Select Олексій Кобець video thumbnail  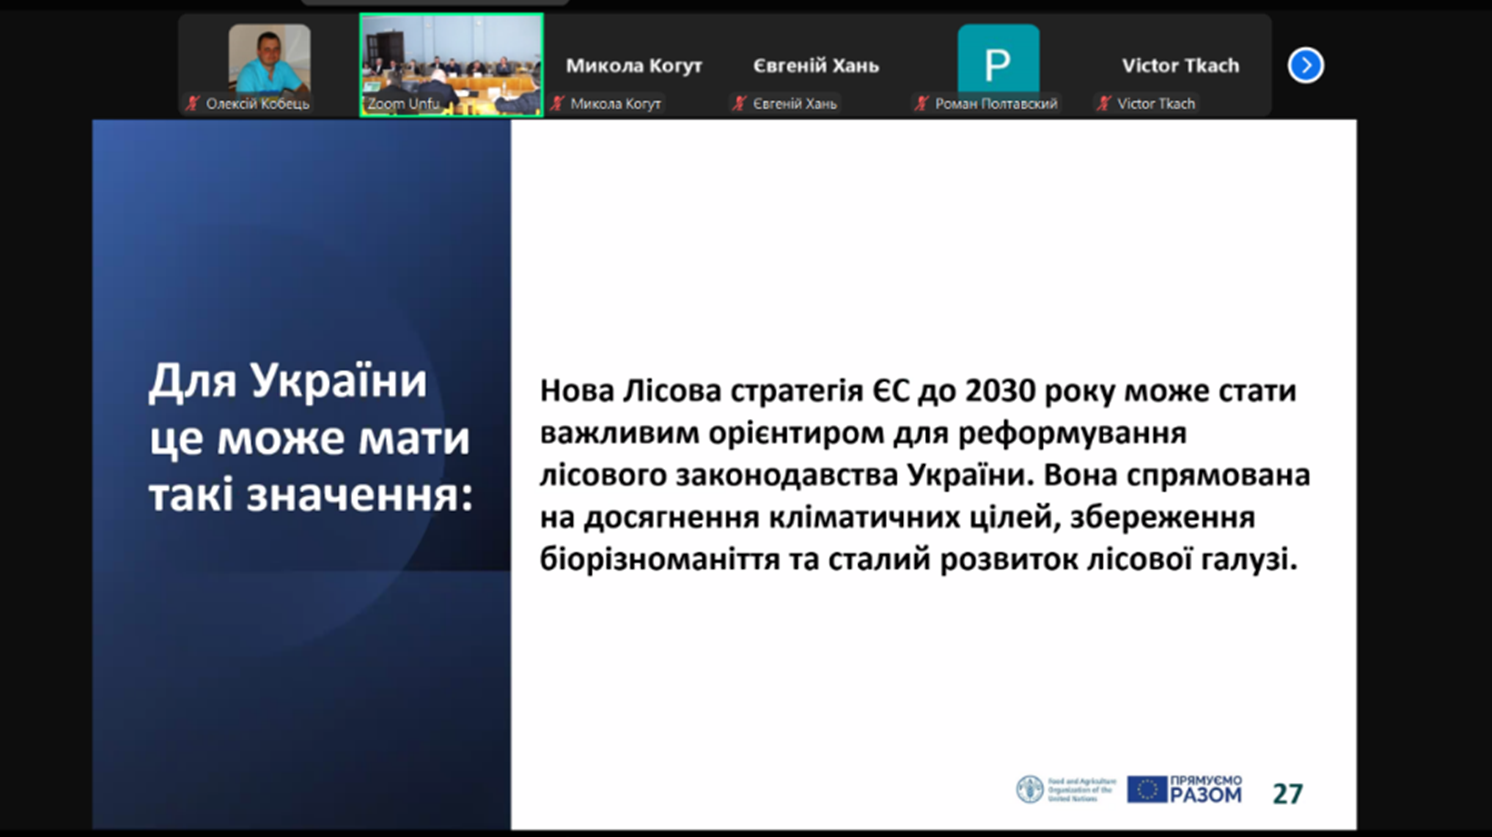(269, 65)
